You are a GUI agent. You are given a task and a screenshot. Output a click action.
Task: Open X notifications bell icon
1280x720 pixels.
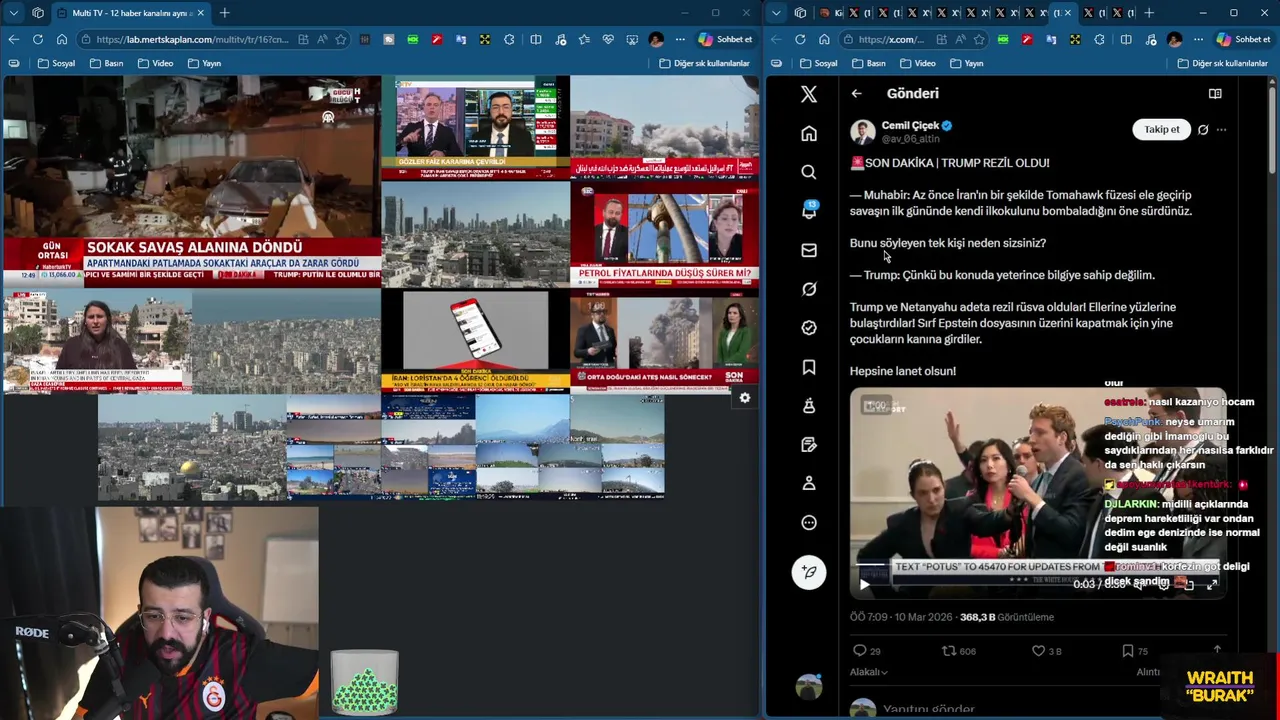(809, 211)
